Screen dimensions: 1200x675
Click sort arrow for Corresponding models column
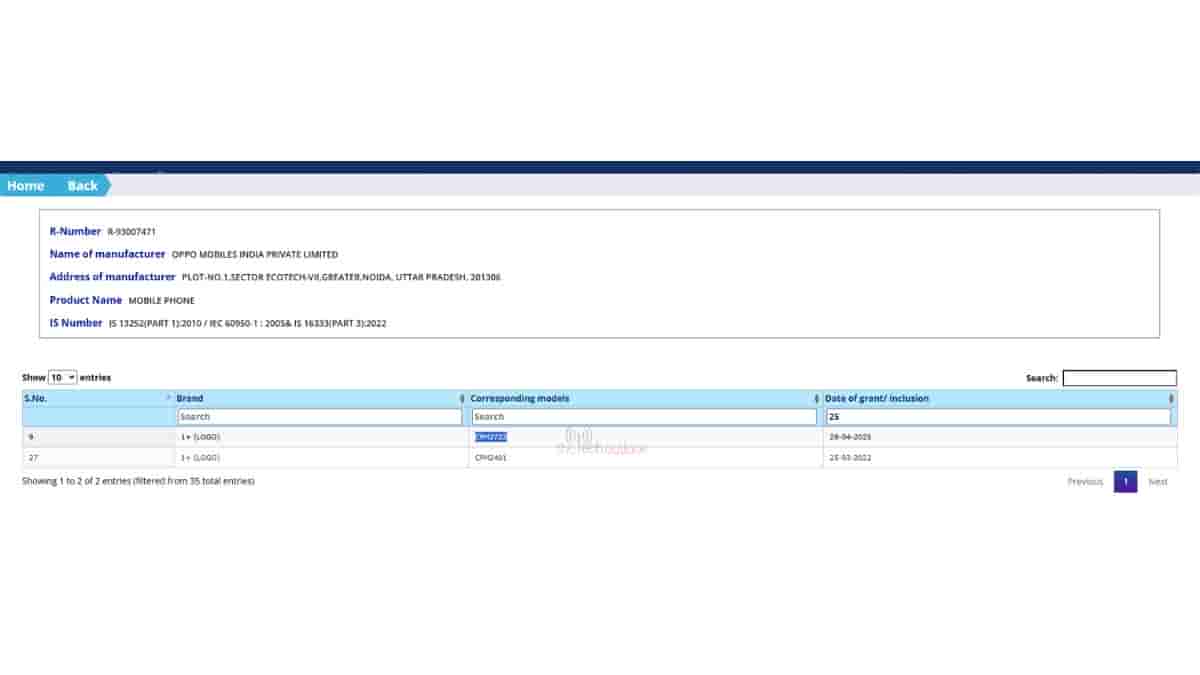tap(816, 399)
